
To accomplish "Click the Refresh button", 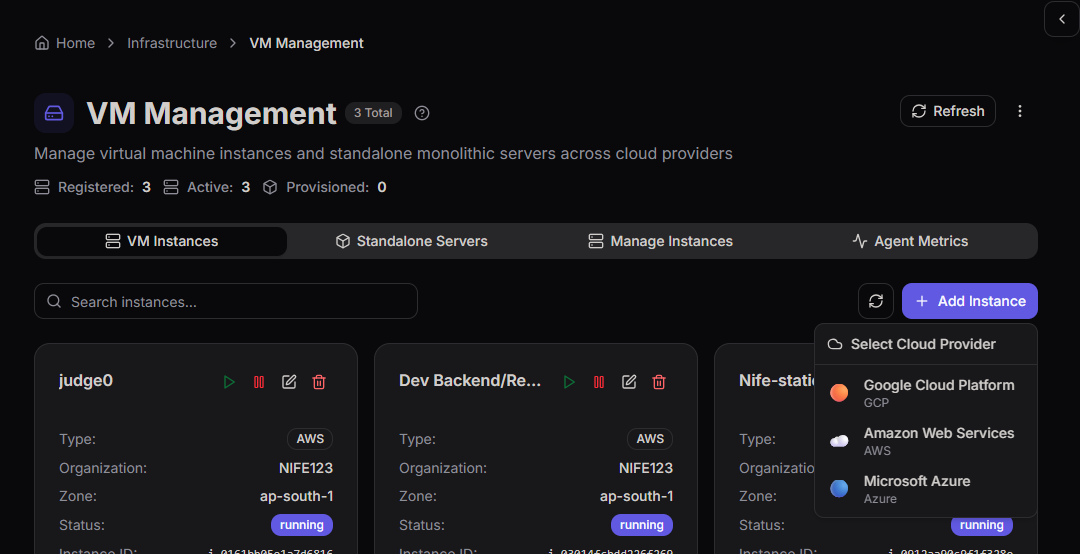I will [x=948, y=111].
